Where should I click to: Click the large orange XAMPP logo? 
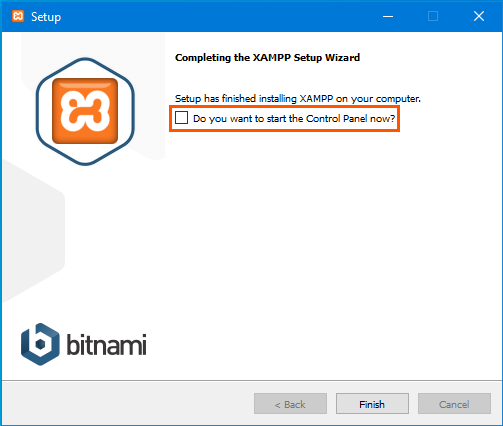[x=85, y=111]
